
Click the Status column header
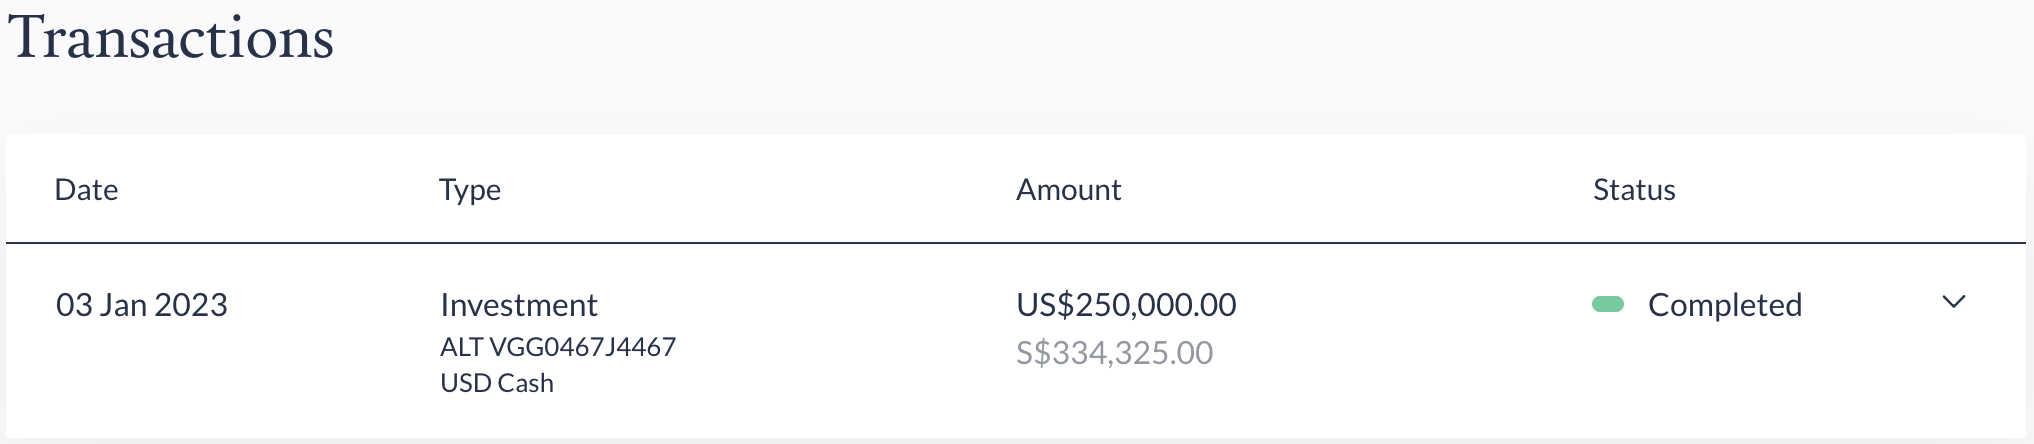point(1634,190)
